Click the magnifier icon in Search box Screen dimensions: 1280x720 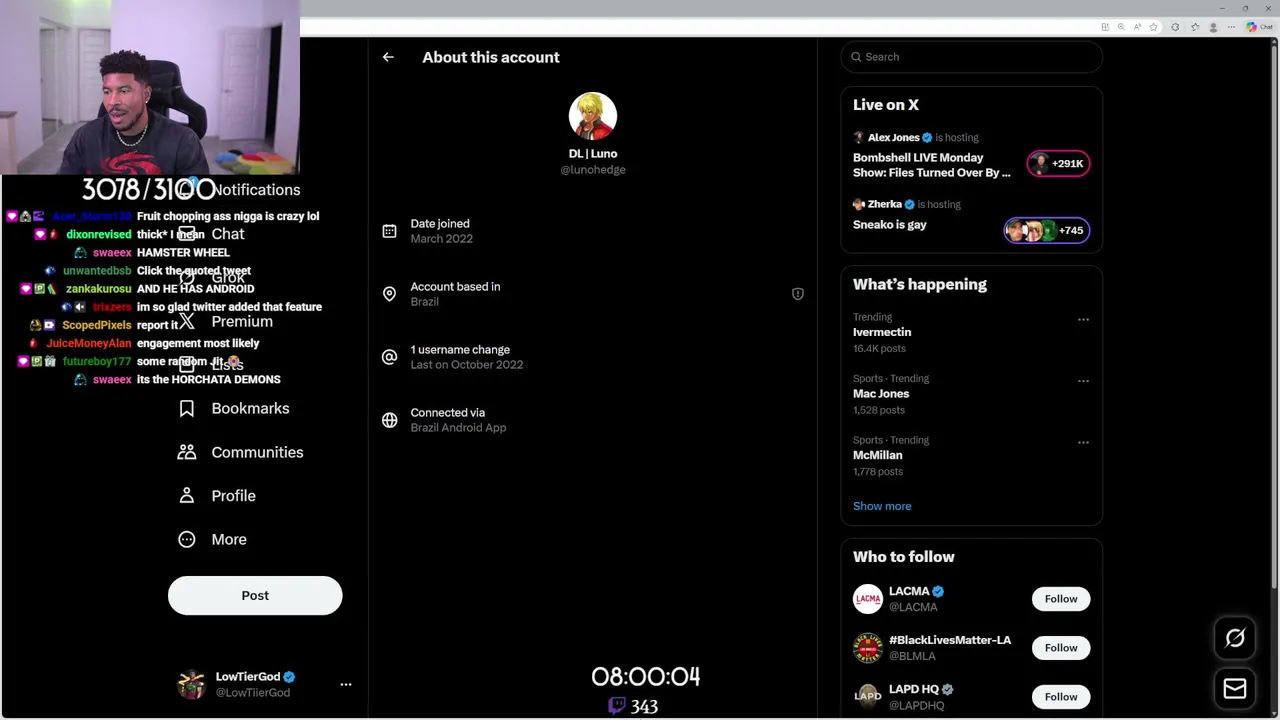point(856,57)
